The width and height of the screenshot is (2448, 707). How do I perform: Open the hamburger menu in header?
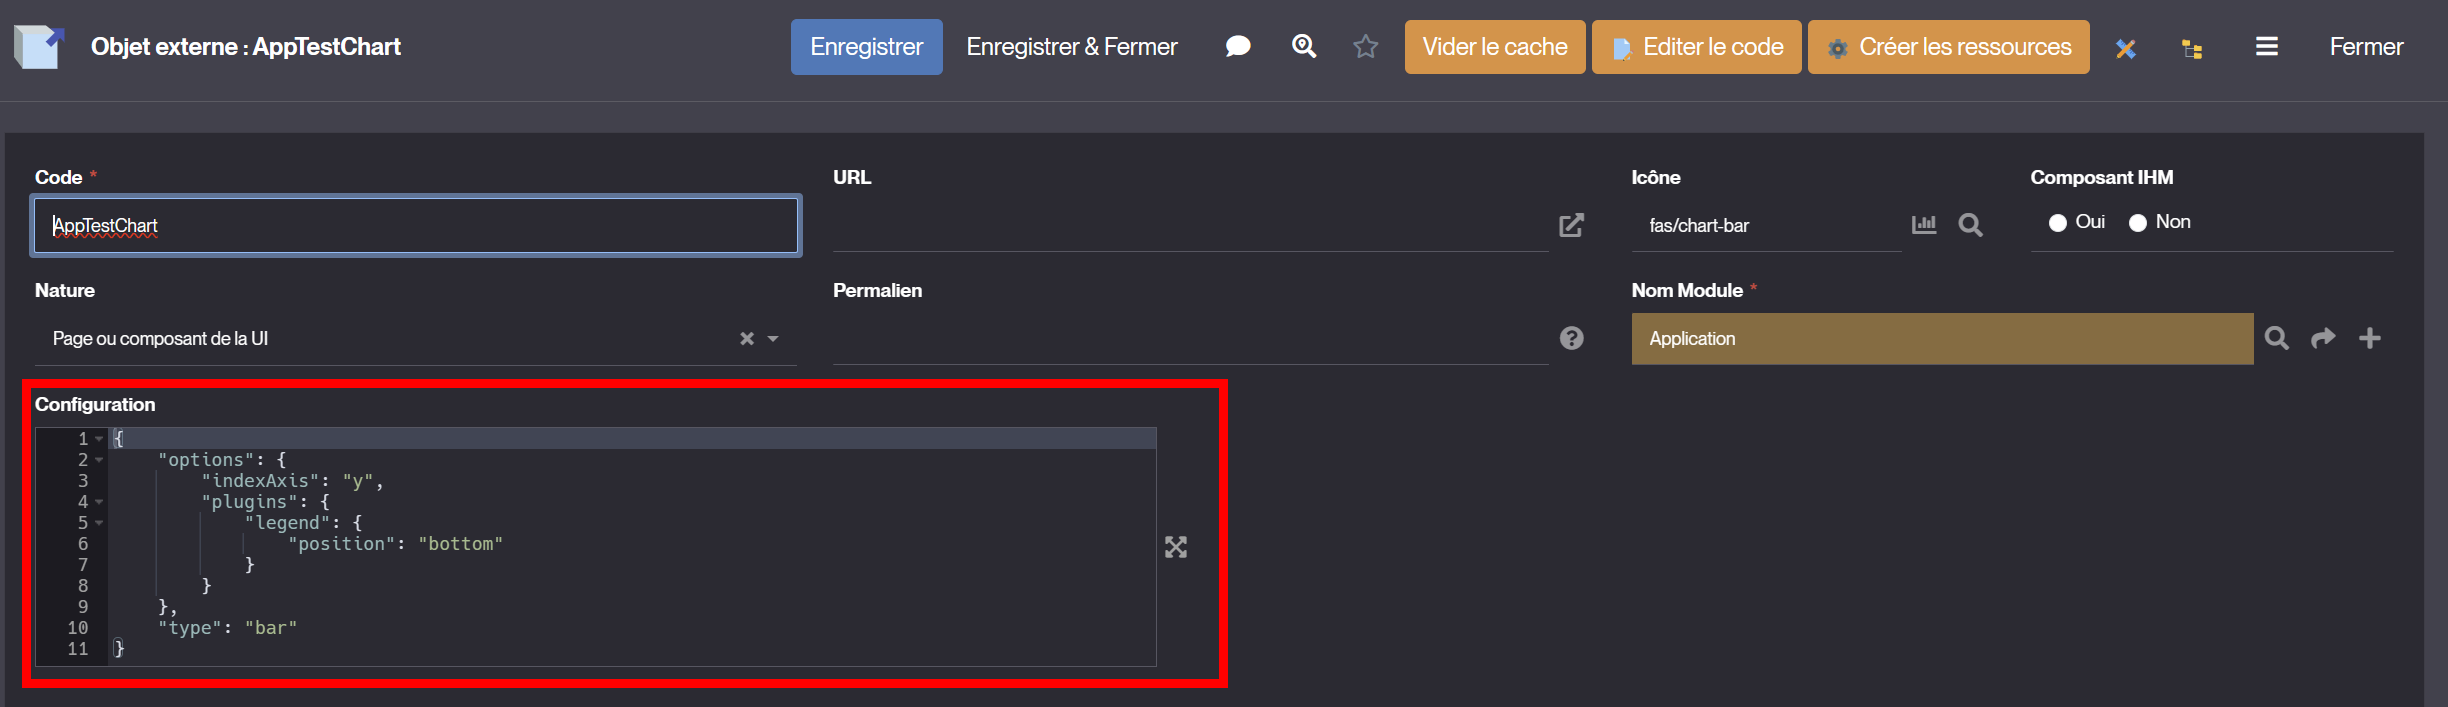pyautogui.click(x=2267, y=47)
